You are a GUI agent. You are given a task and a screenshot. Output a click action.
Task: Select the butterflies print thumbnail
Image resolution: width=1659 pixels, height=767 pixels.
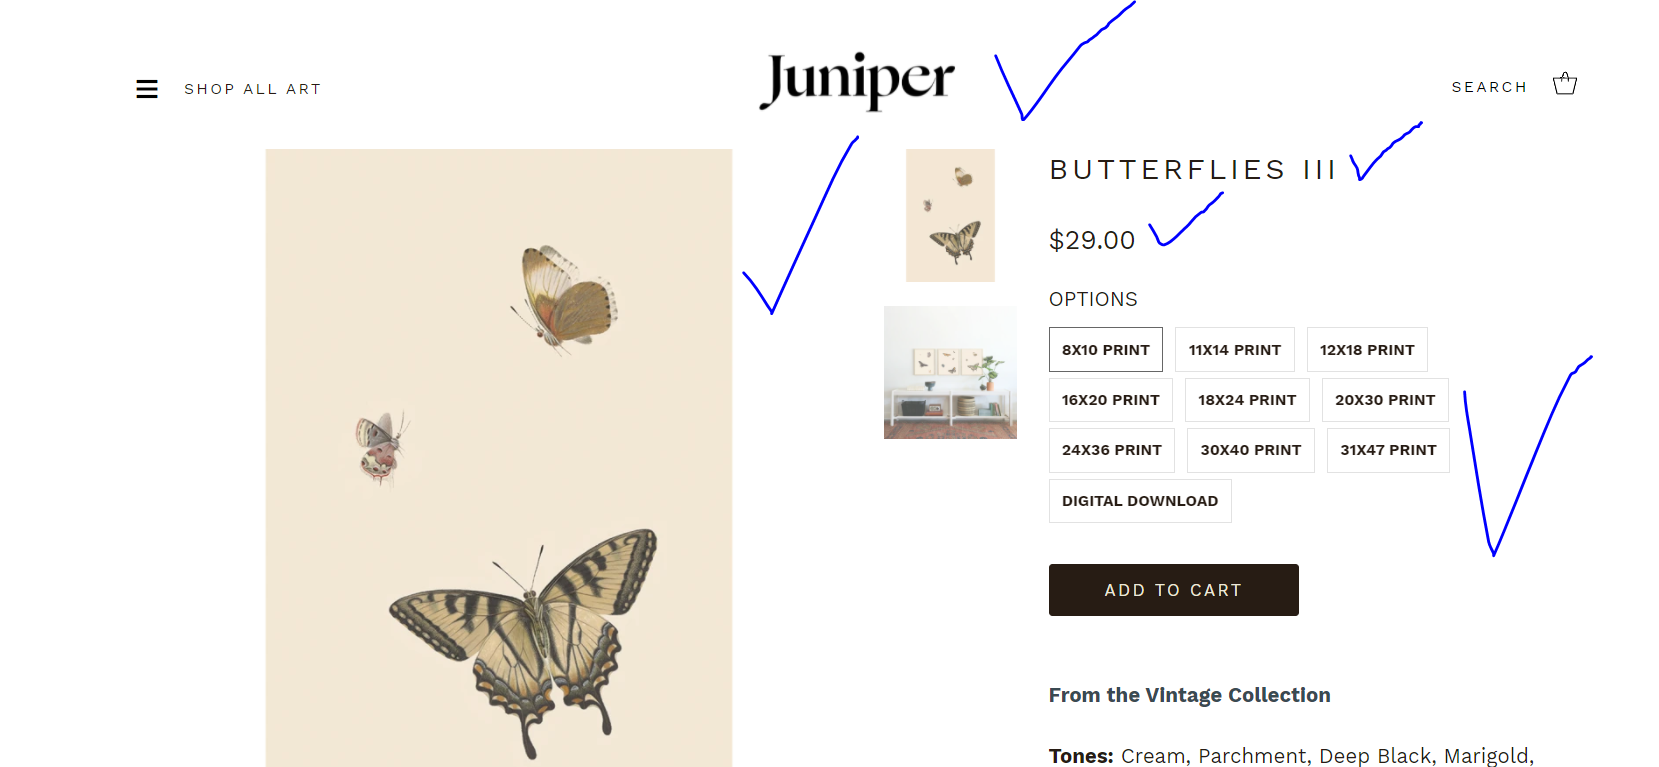[950, 215]
